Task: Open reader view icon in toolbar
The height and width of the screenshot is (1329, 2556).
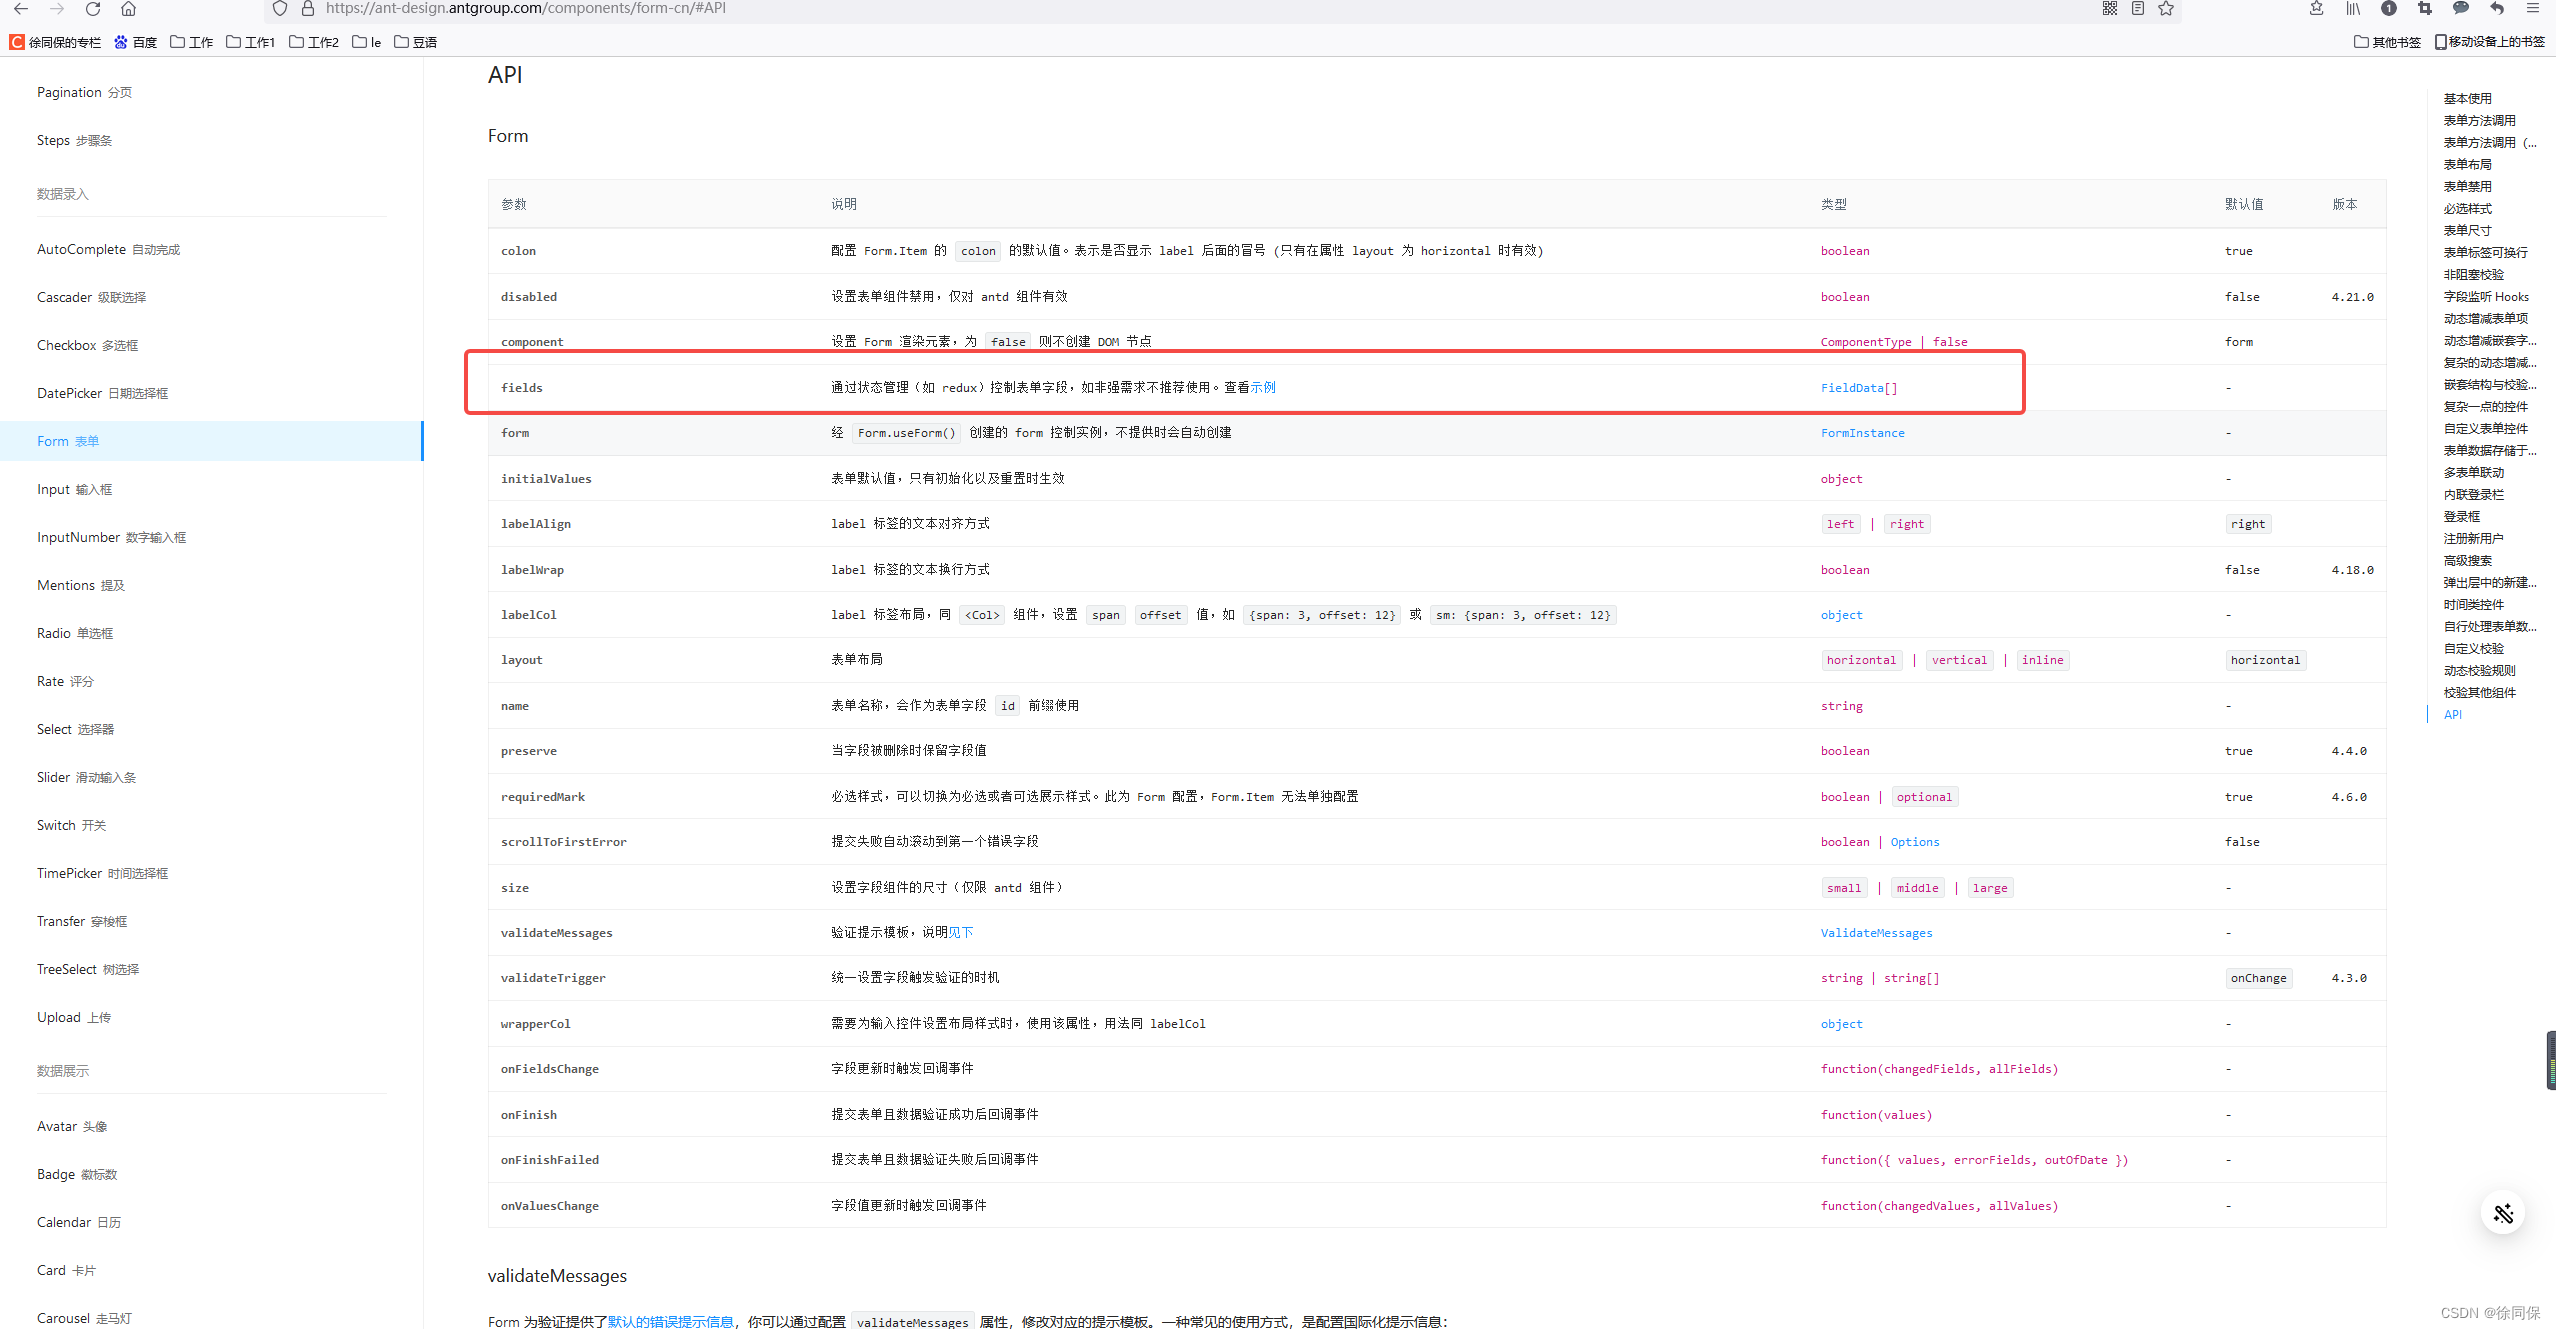Action: [2137, 9]
